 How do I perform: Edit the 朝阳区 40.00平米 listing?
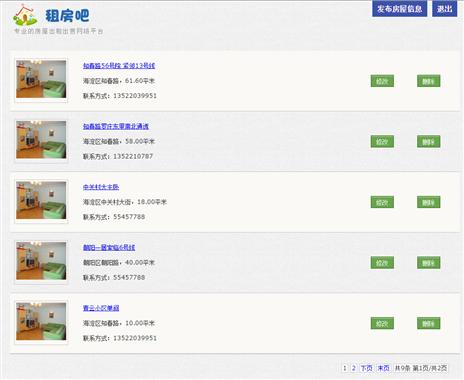pos(382,263)
